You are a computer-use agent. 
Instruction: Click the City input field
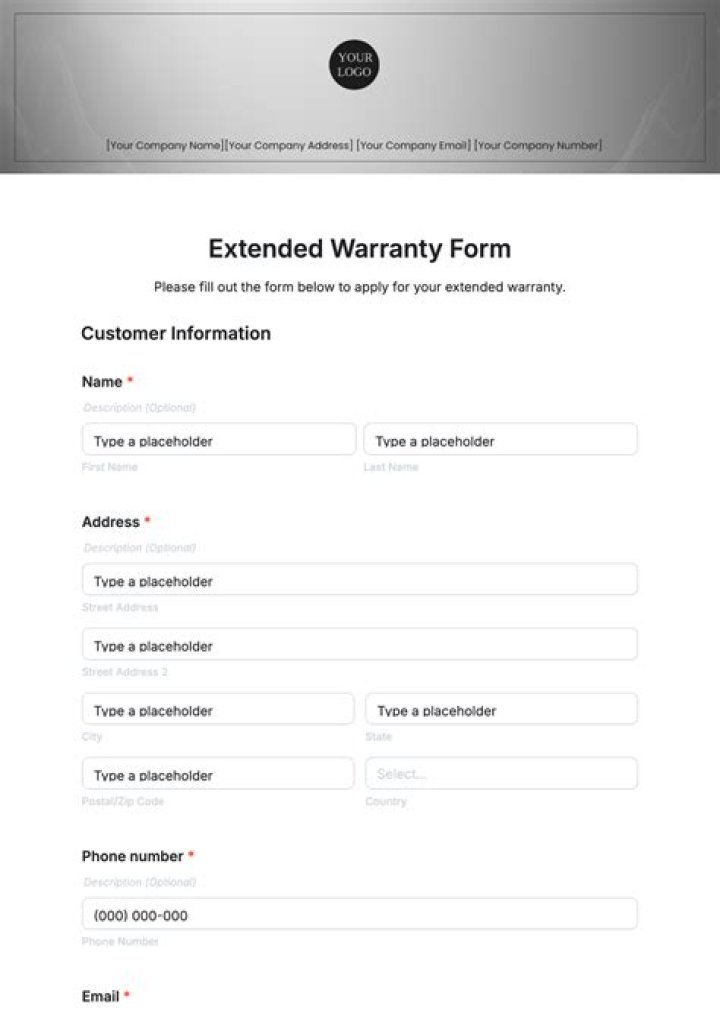coord(218,710)
